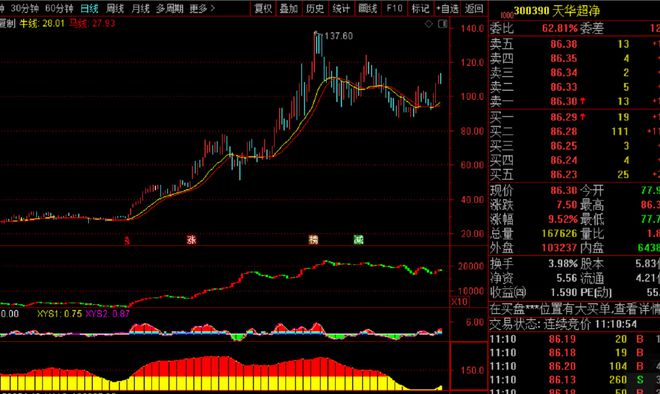The height and width of the screenshot is (394, 660).
Task: Click the X10 scale box on volume axis
Action: coord(459,301)
